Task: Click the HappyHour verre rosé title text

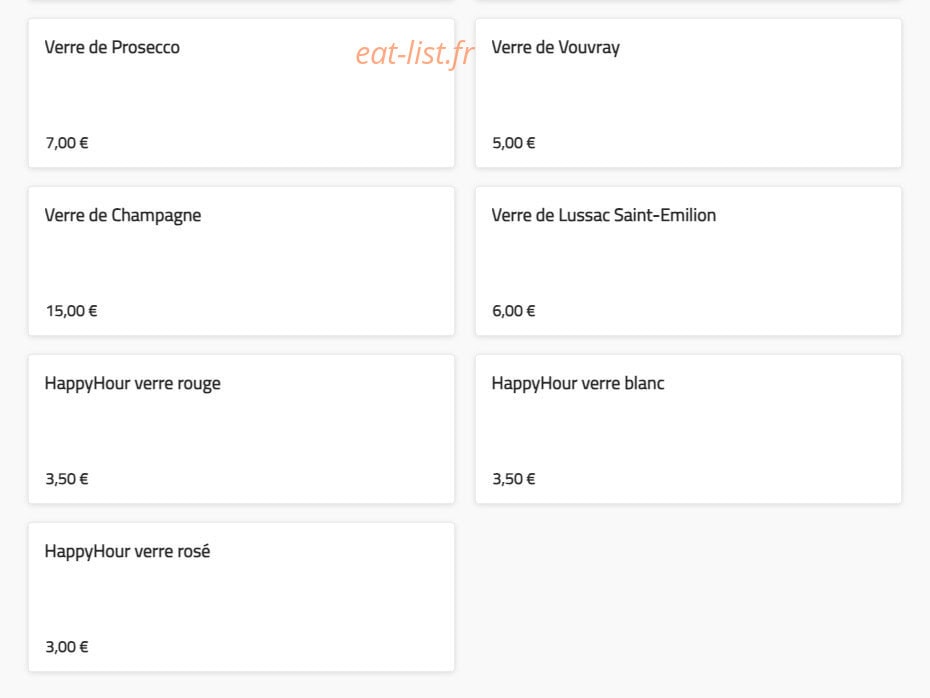Action: tap(128, 552)
